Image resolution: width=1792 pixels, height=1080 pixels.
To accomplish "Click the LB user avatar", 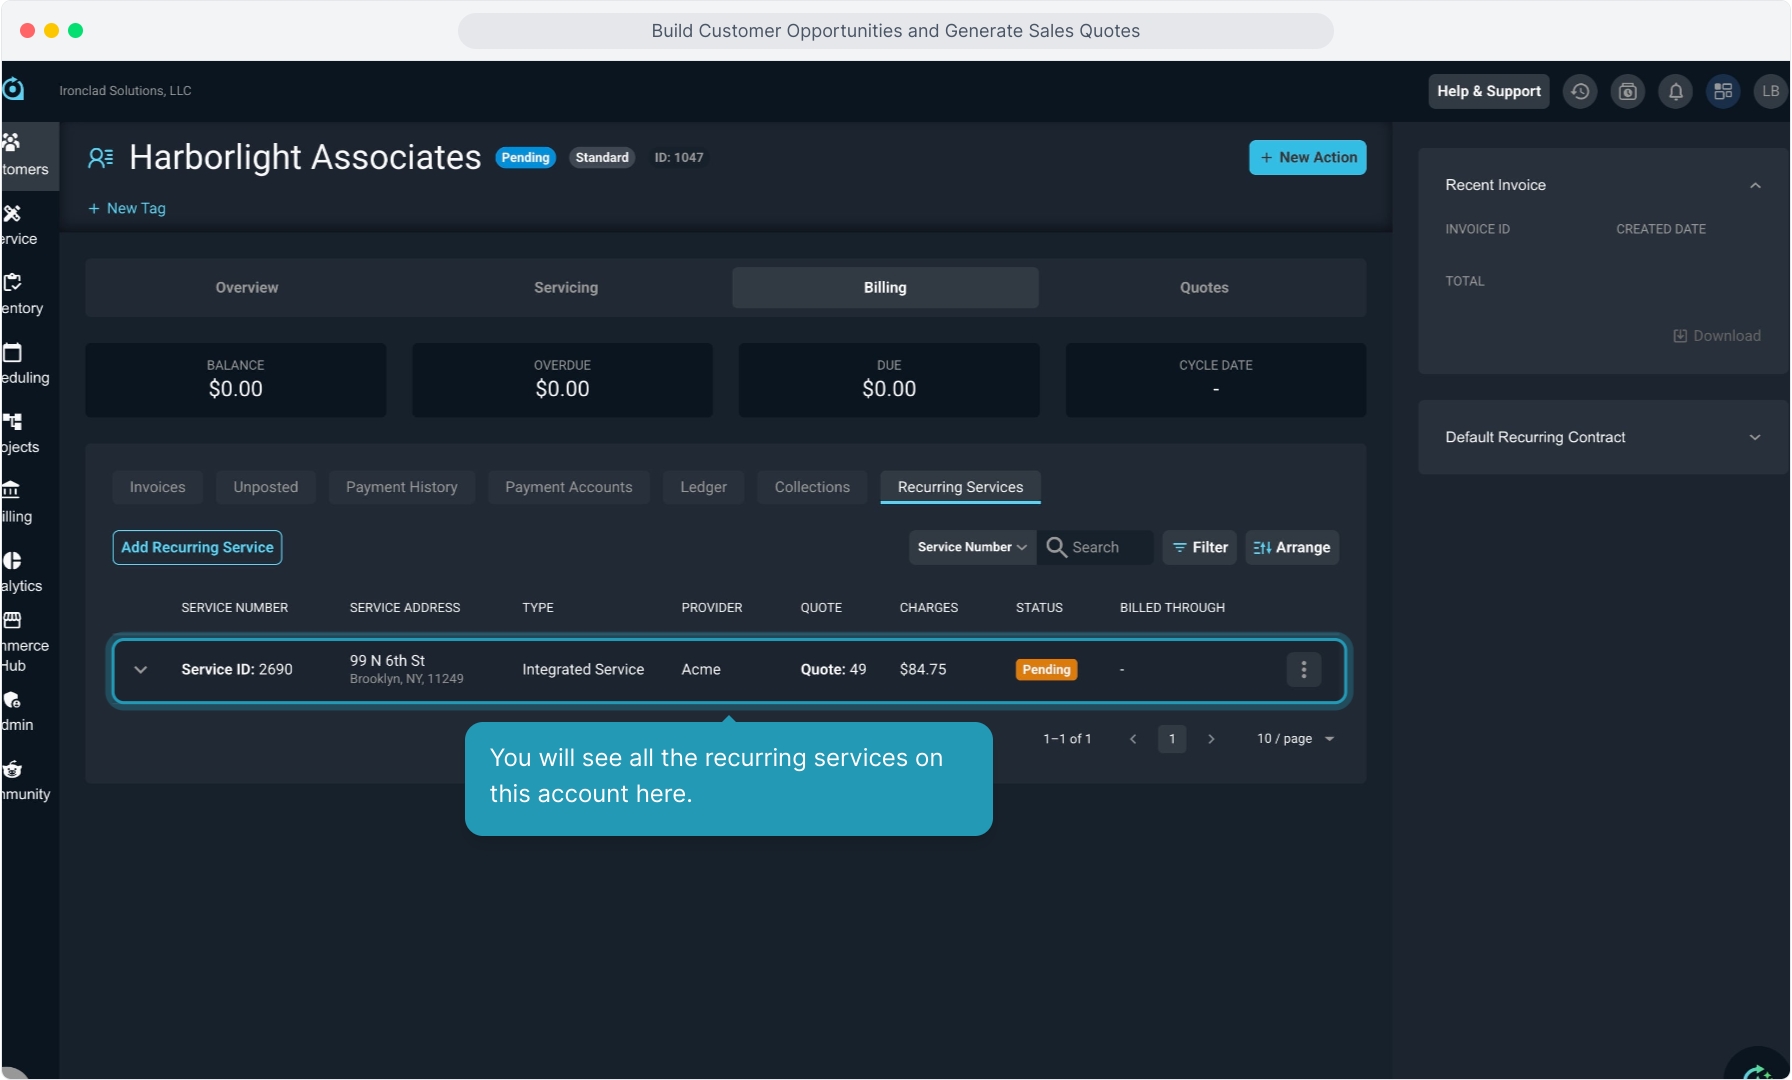I will click(x=1770, y=91).
